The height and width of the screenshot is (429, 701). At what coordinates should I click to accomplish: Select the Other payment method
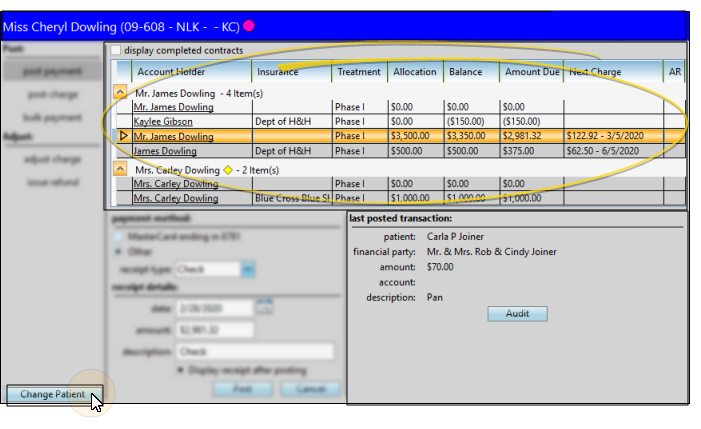[x=119, y=251]
